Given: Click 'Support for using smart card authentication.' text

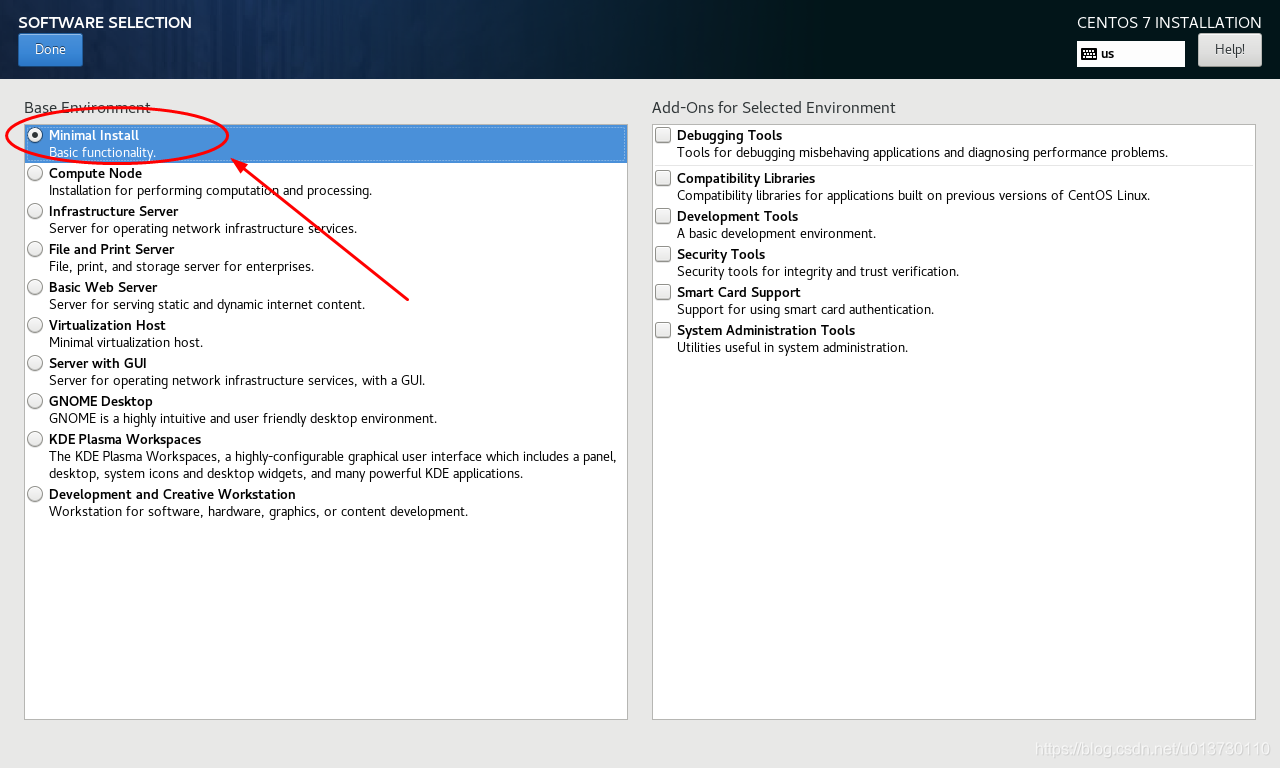Looking at the screenshot, I should 805,309.
